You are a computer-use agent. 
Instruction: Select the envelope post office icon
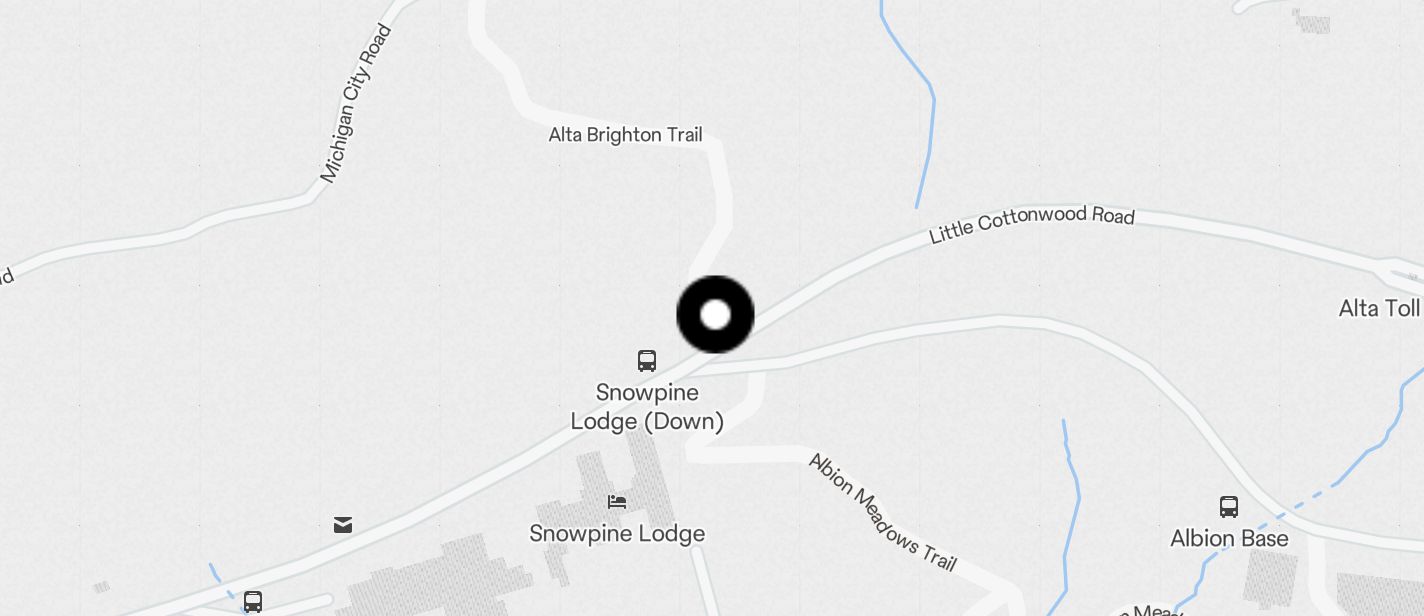tap(343, 524)
